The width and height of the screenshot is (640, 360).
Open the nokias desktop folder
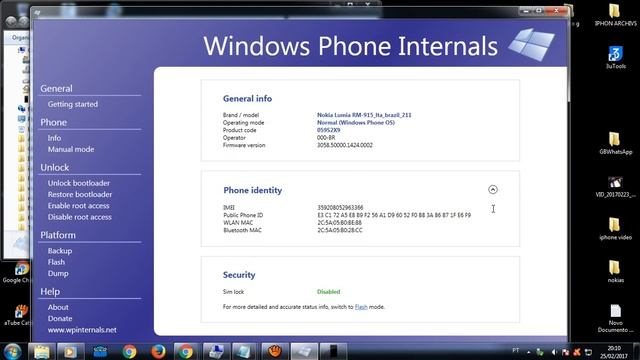(x=615, y=271)
